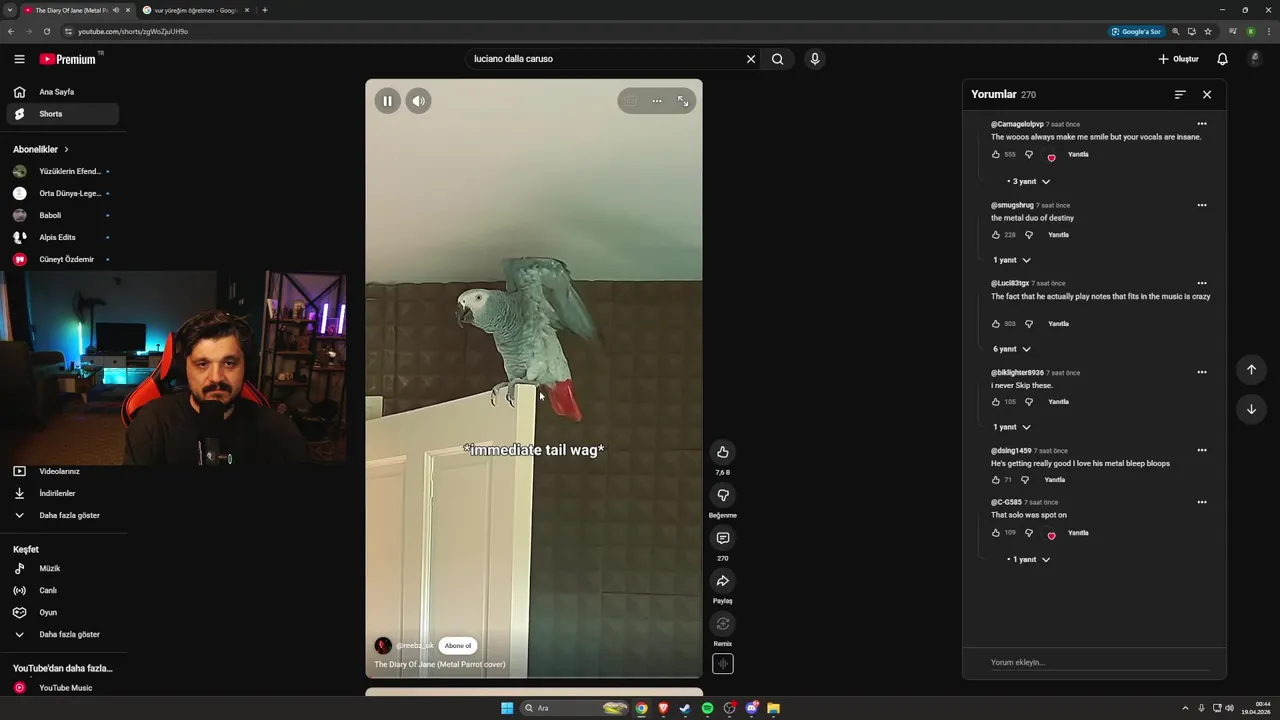
Task: Expand 3 yanıt replies under @Carnagelolpvp
Action: pyautogui.click(x=1029, y=181)
